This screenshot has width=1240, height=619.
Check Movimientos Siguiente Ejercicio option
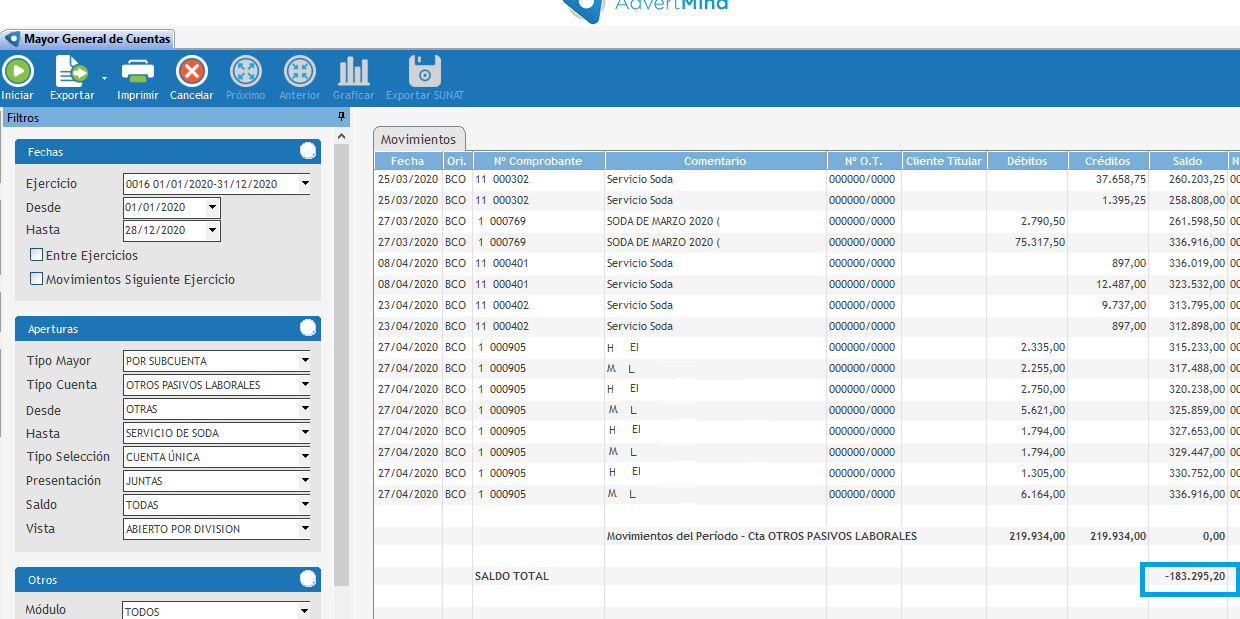click(37, 279)
